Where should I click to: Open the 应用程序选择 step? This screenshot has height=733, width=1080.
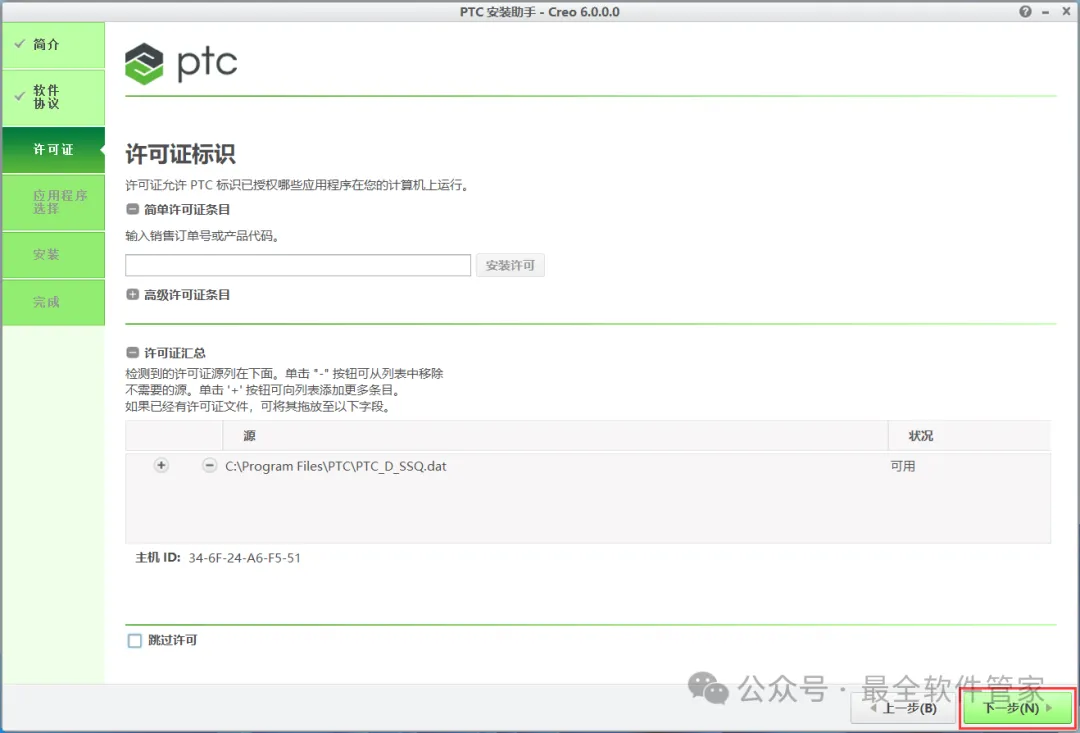(54, 202)
